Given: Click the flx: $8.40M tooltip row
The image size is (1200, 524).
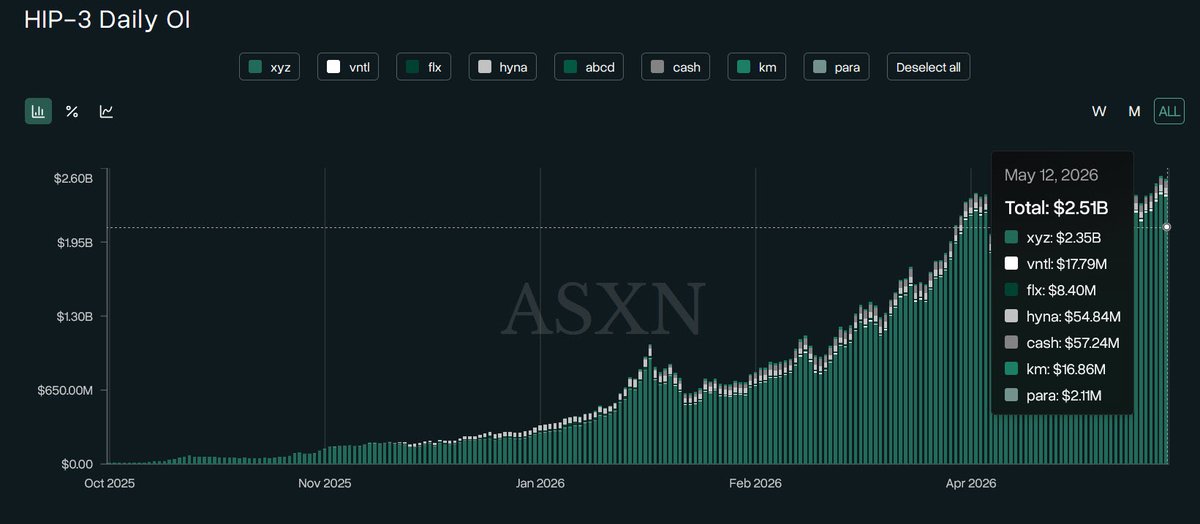Looking at the screenshot, I should [1050, 290].
